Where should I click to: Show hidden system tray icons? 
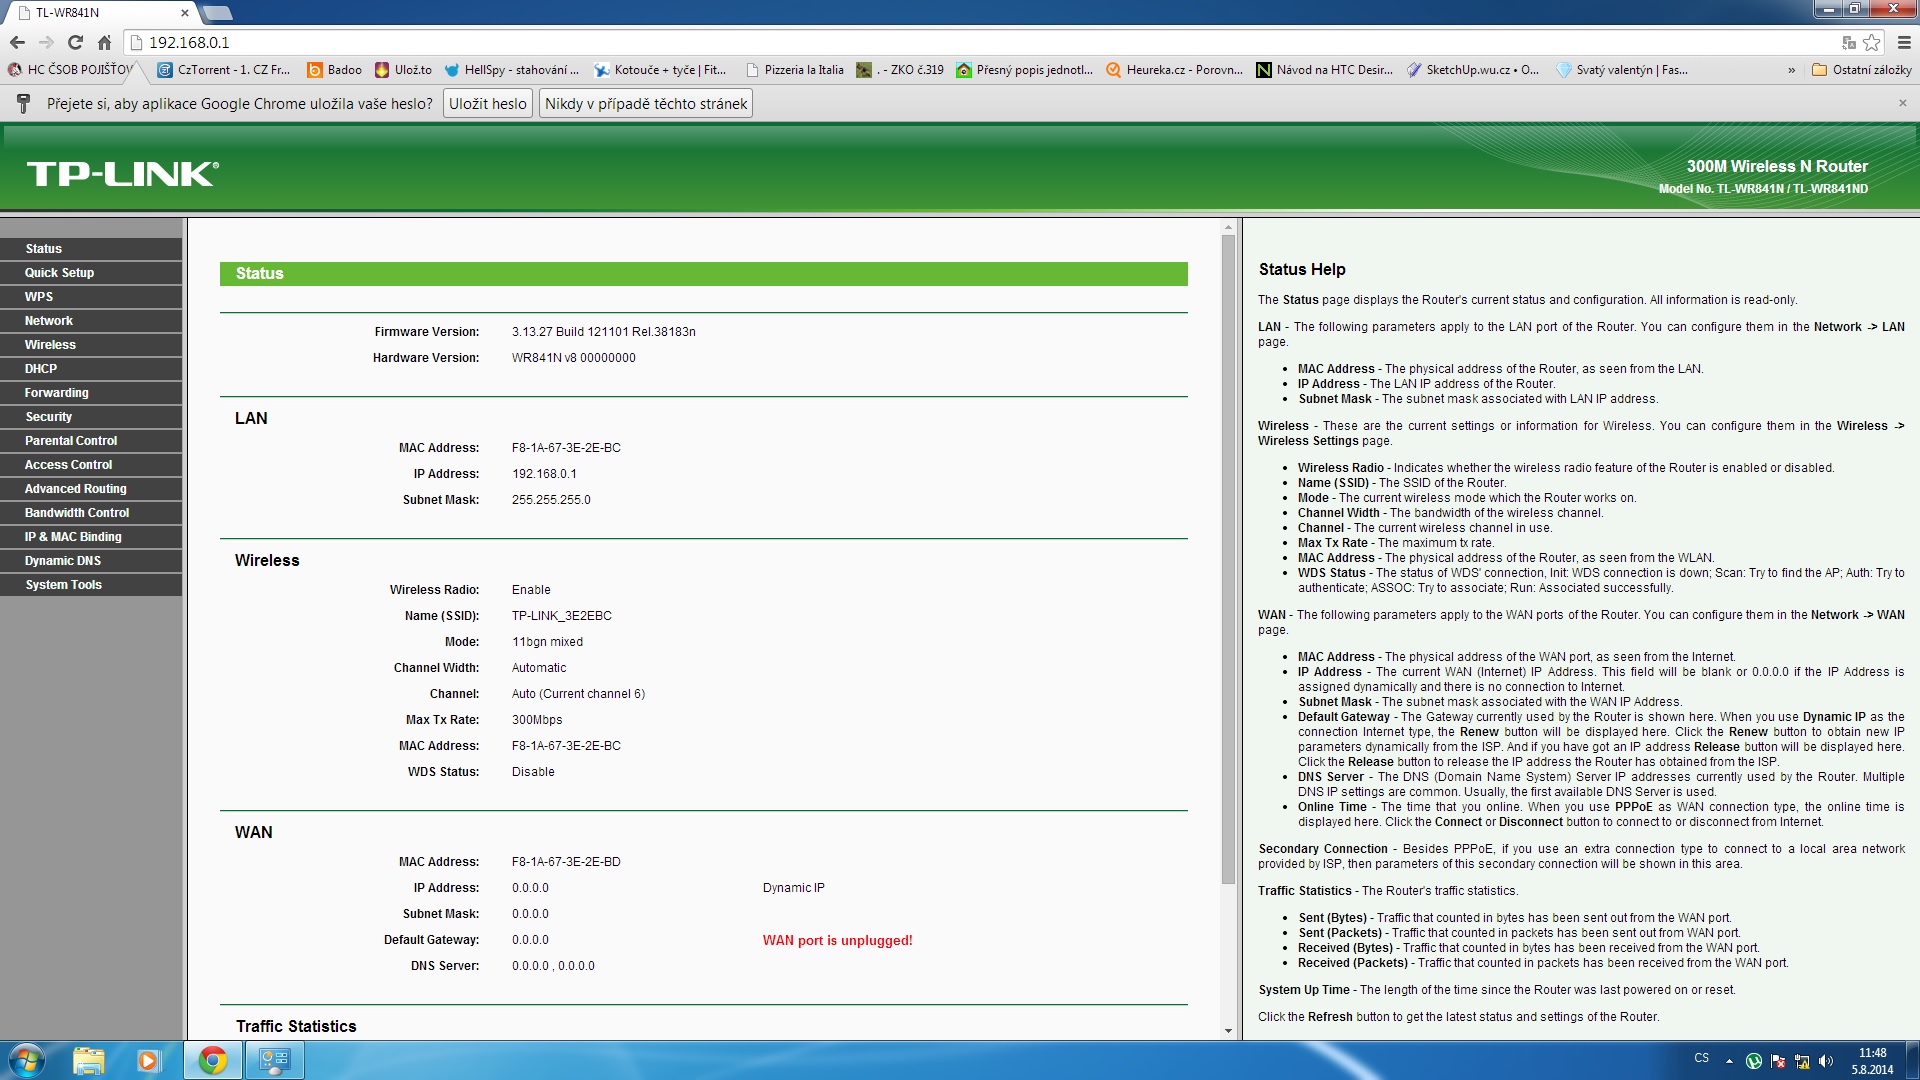click(1729, 1061)
